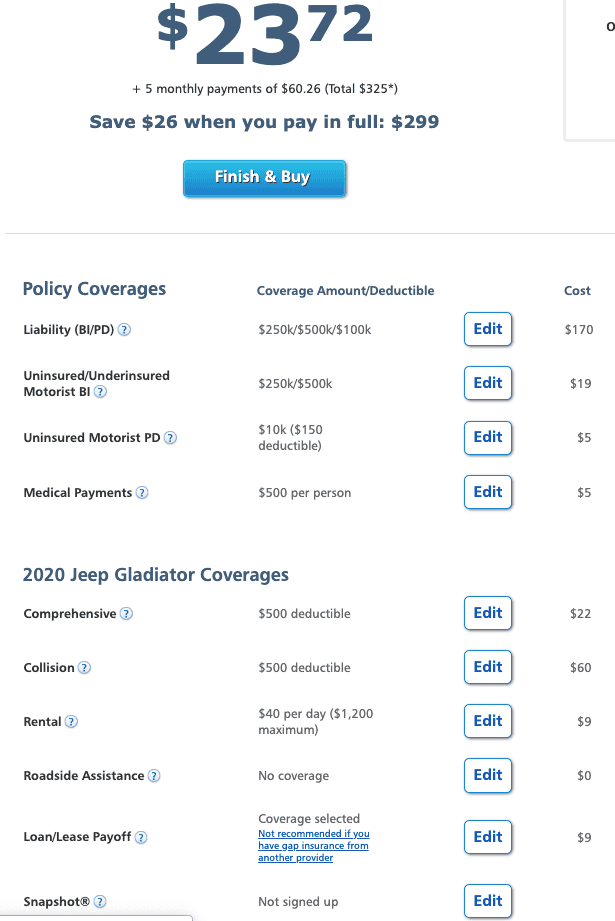615x921 pixels.
Task: Edit the Rental coverage amount
Action: pyautogui.click(x=488, y=721)
